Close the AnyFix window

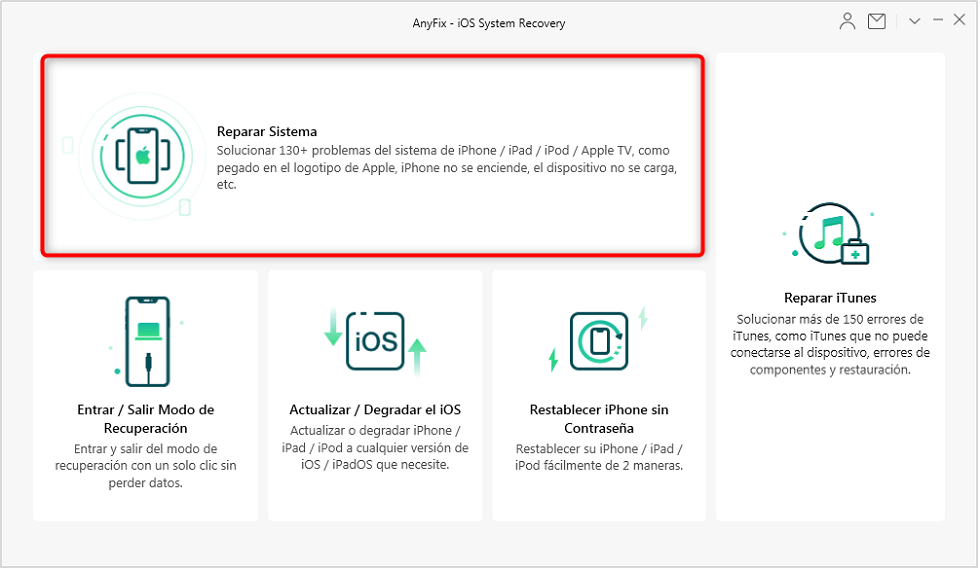(961, 21)
